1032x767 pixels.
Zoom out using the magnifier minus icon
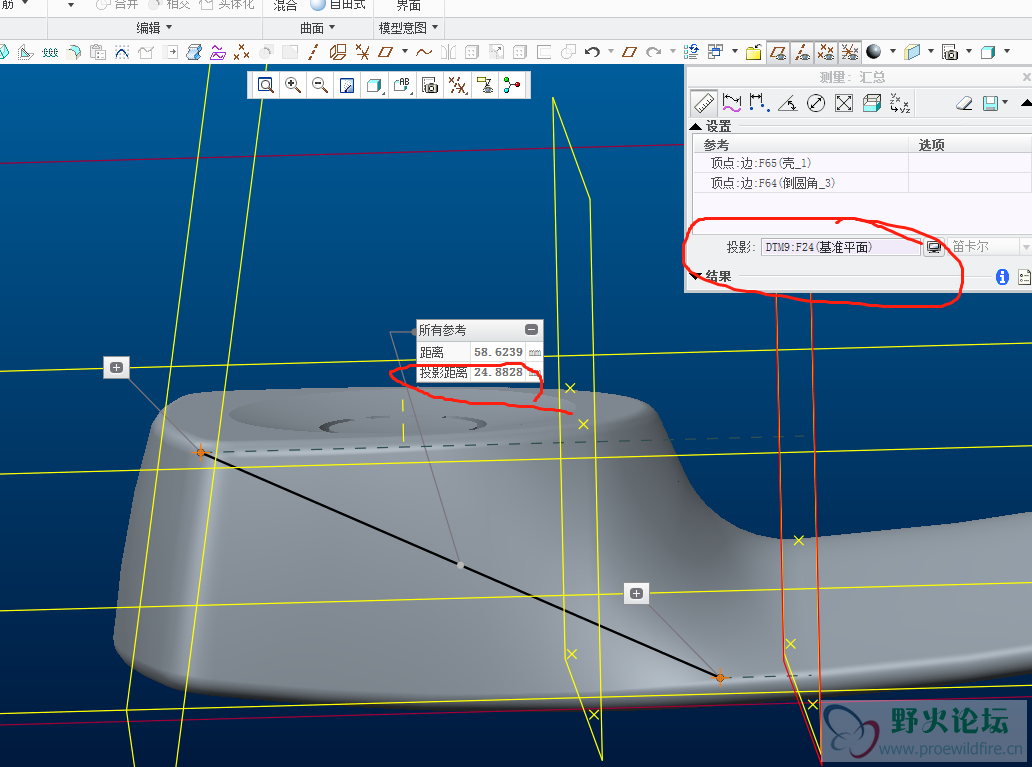320,85
